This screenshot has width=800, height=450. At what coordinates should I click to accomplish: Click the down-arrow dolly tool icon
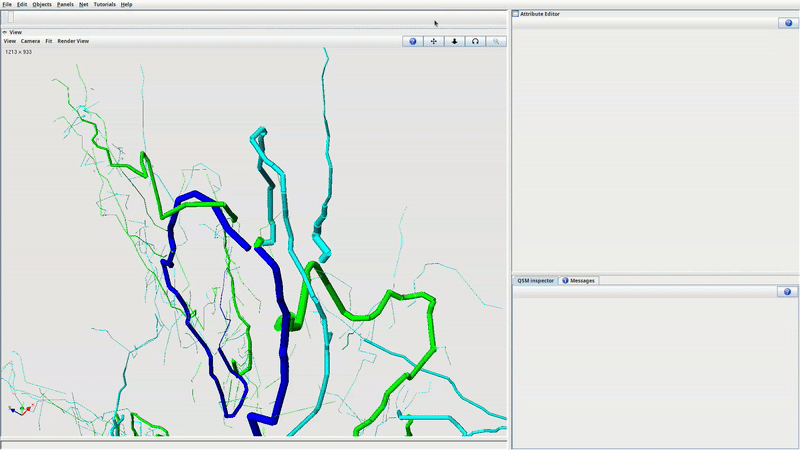coord(454,41)
